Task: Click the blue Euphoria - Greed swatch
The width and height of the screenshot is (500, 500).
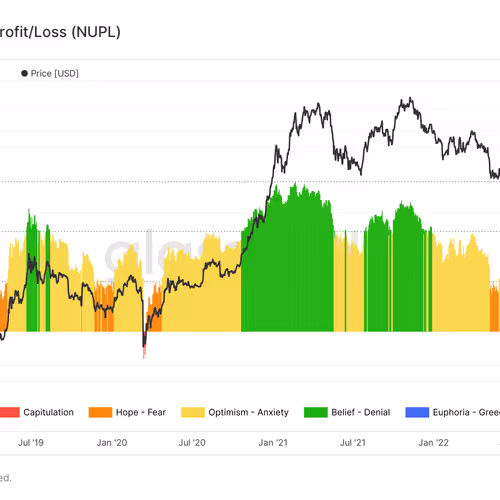Action: [x=417, y=412]
